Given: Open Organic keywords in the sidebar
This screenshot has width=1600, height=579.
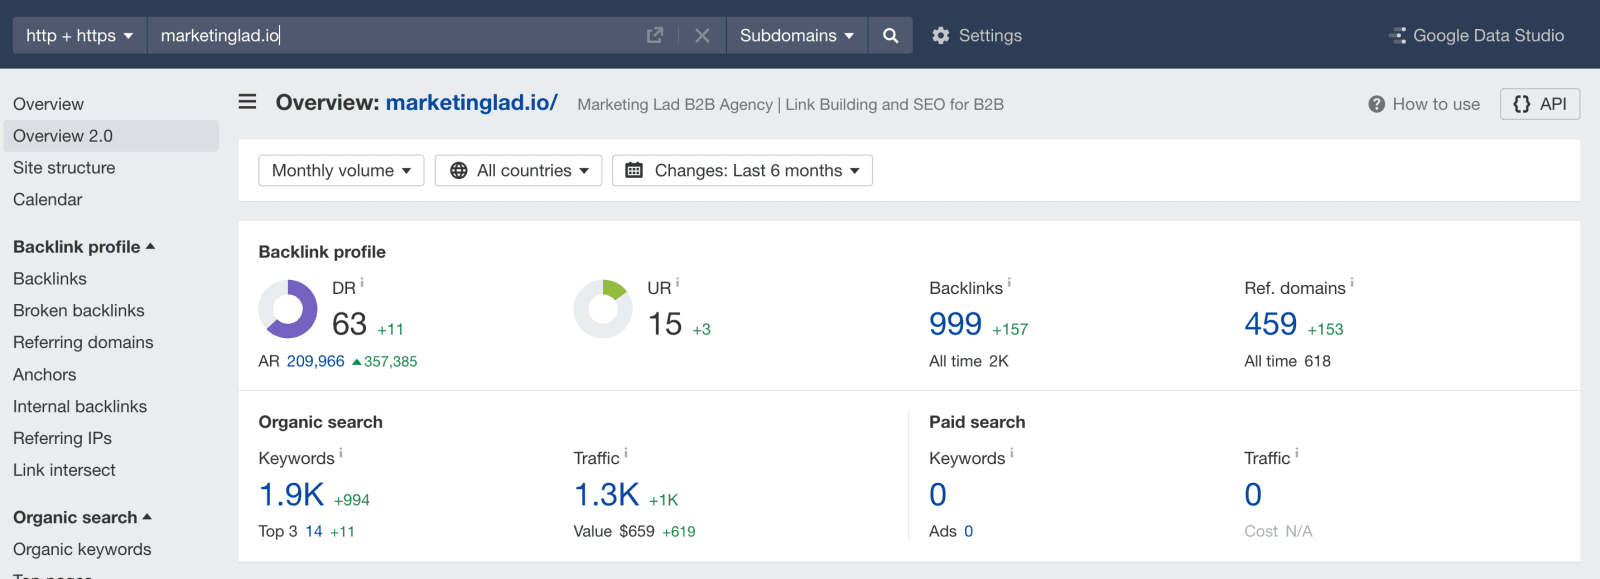Looking at the screenshot, I should 82,549.
